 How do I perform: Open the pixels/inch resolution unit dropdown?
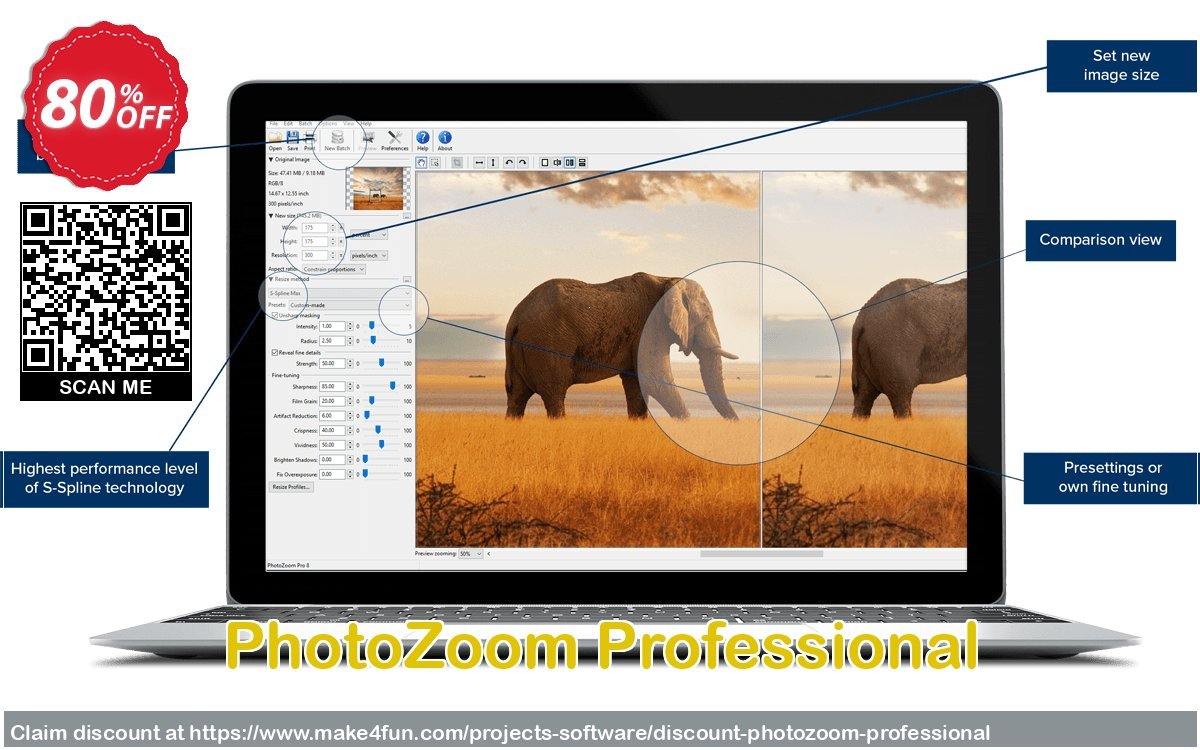369,255
